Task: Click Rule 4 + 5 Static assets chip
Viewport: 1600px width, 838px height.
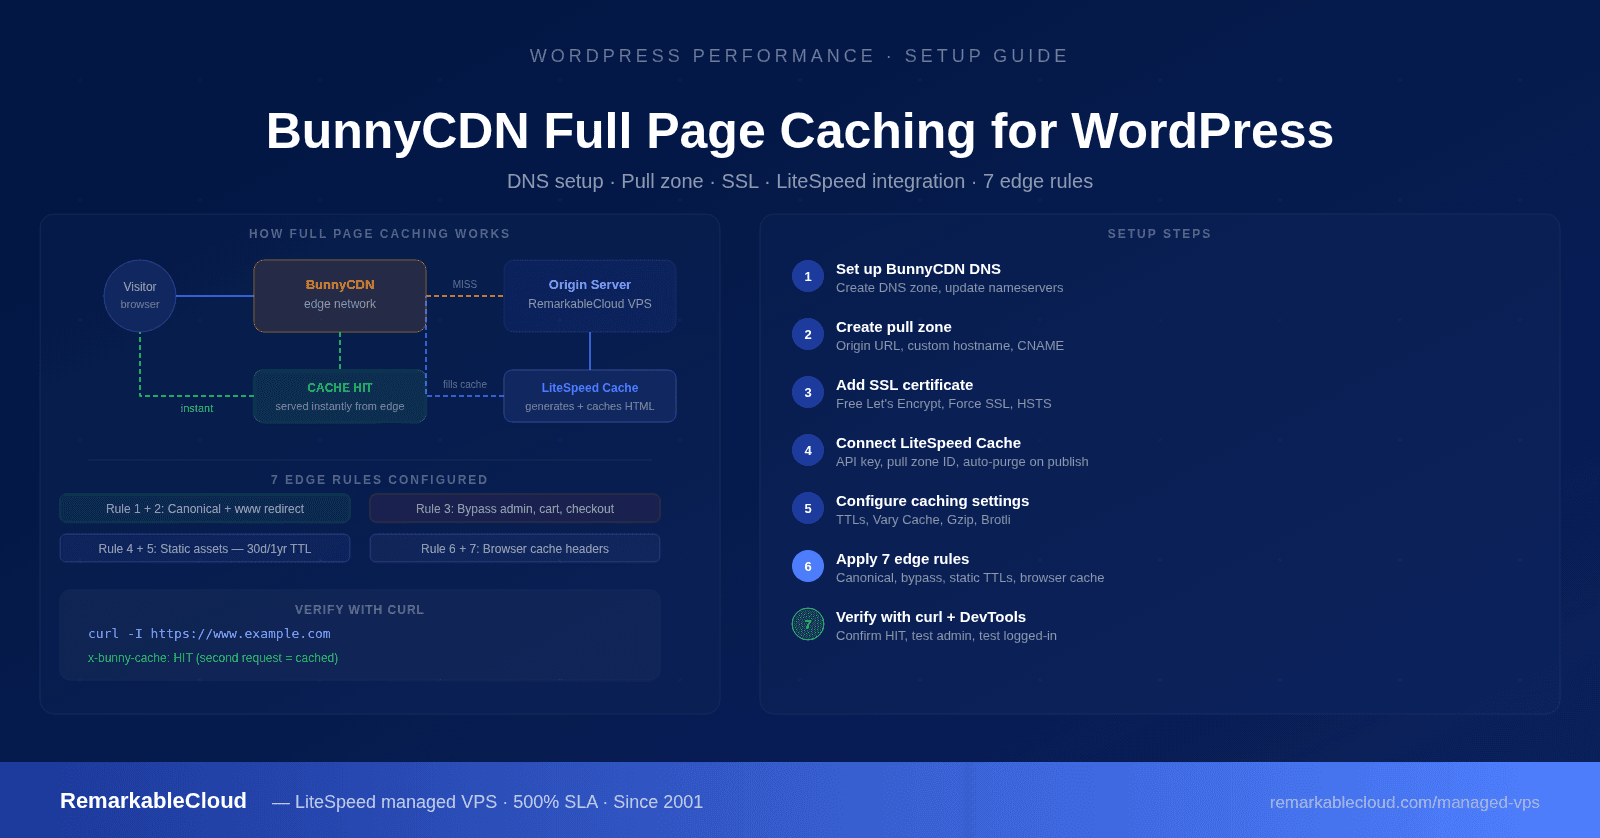Action: coord(205,549)
